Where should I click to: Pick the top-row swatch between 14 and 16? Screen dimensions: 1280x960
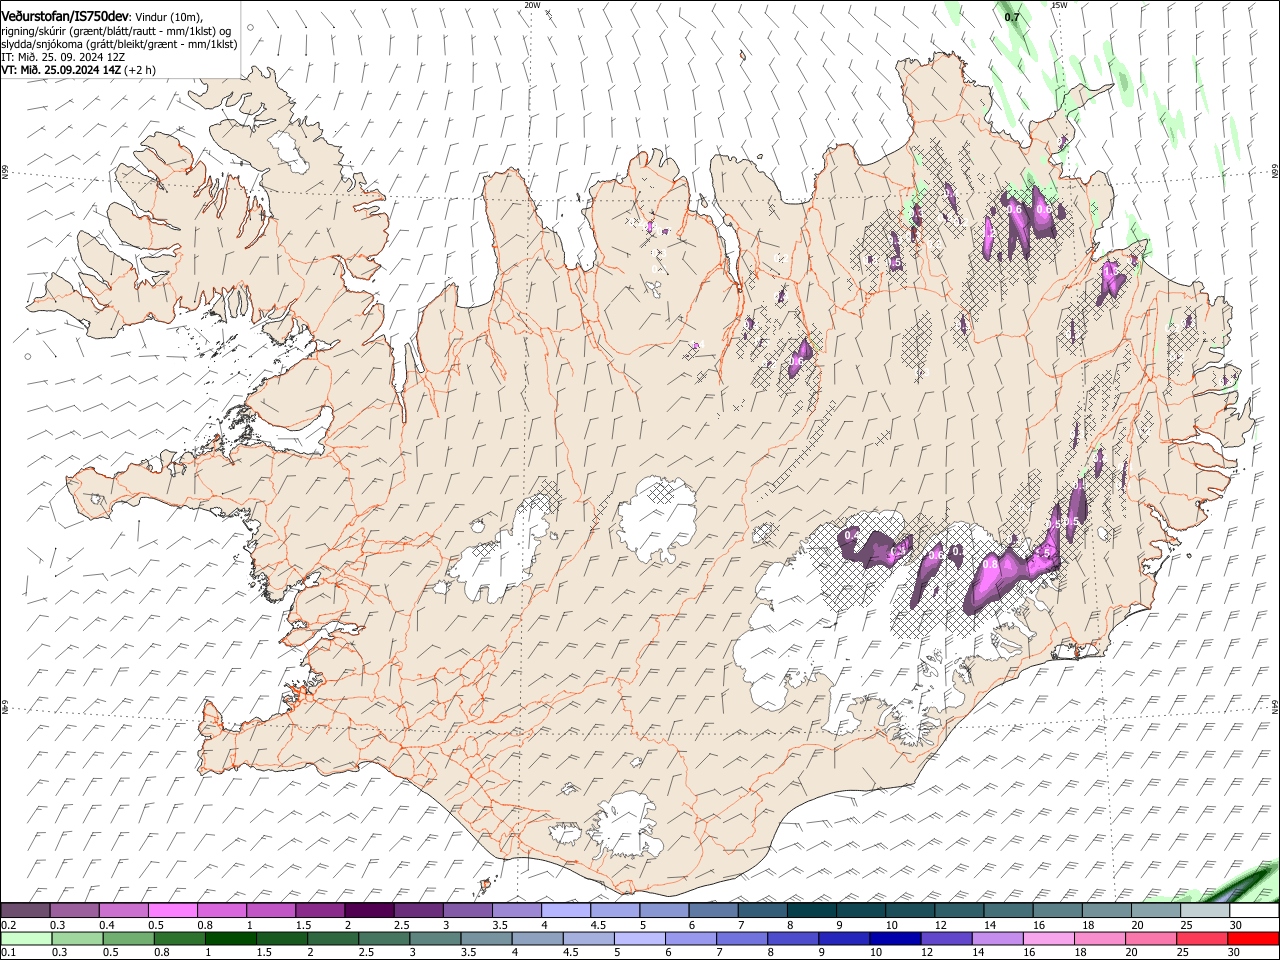(1007, 911)
